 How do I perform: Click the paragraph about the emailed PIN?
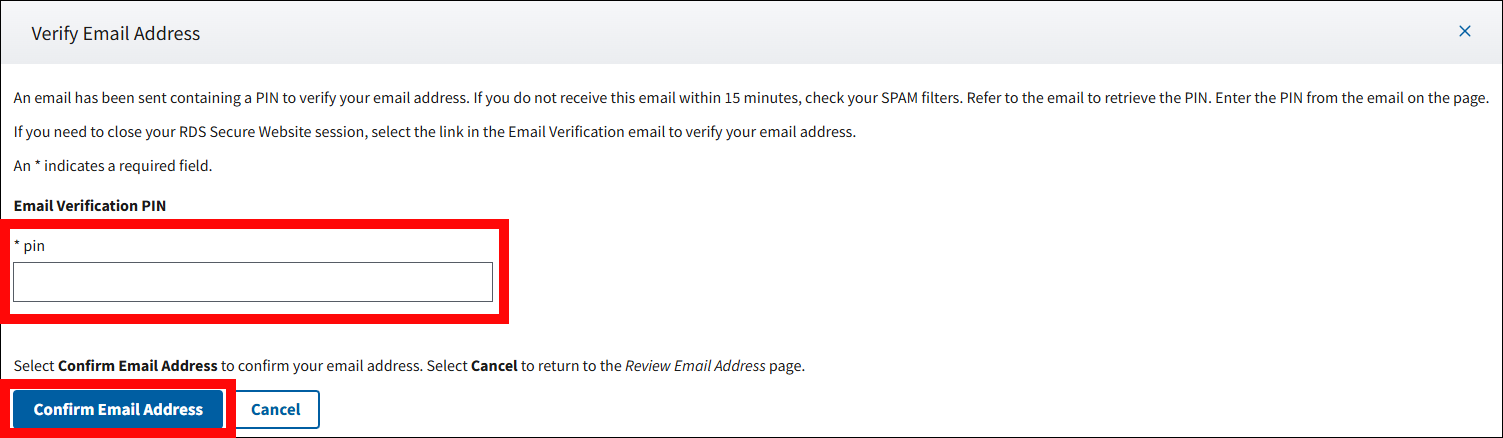pyautogui.click(x=400, y=98)
